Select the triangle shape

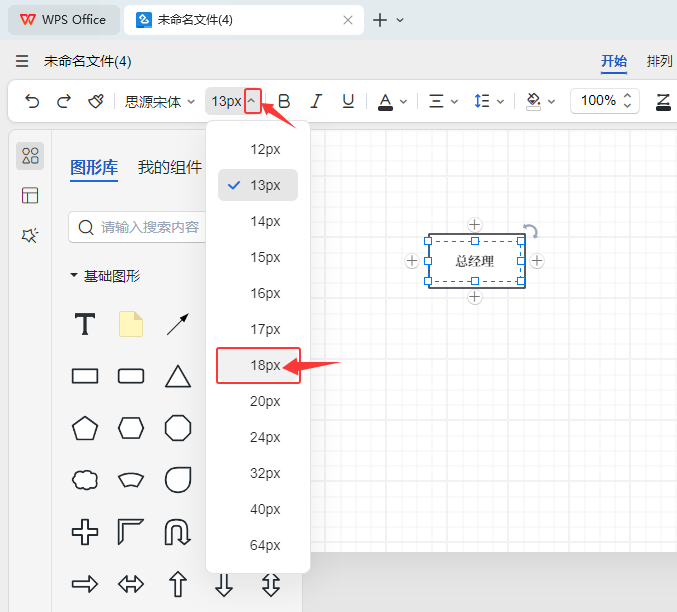coord(178,376)
